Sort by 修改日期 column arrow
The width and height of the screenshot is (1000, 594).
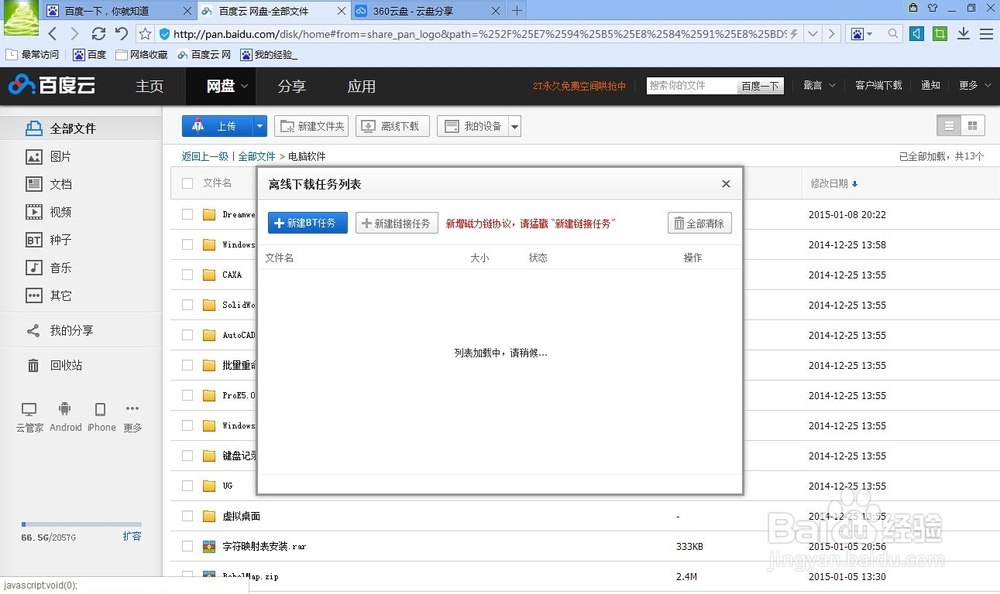tap(855, 184)
